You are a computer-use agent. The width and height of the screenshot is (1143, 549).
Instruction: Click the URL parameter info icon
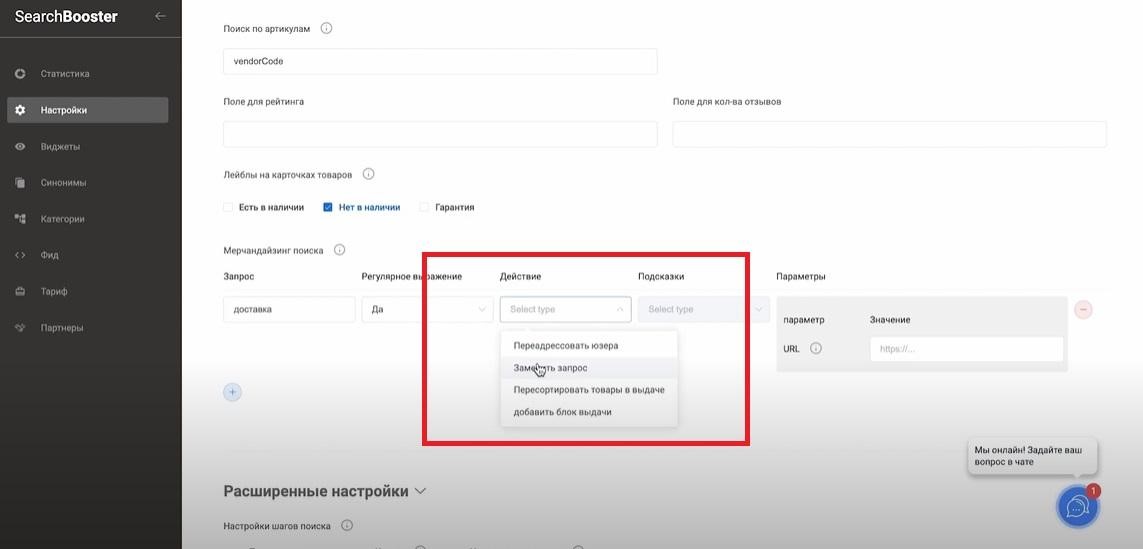pyautogui.click(x=816, y=349)
